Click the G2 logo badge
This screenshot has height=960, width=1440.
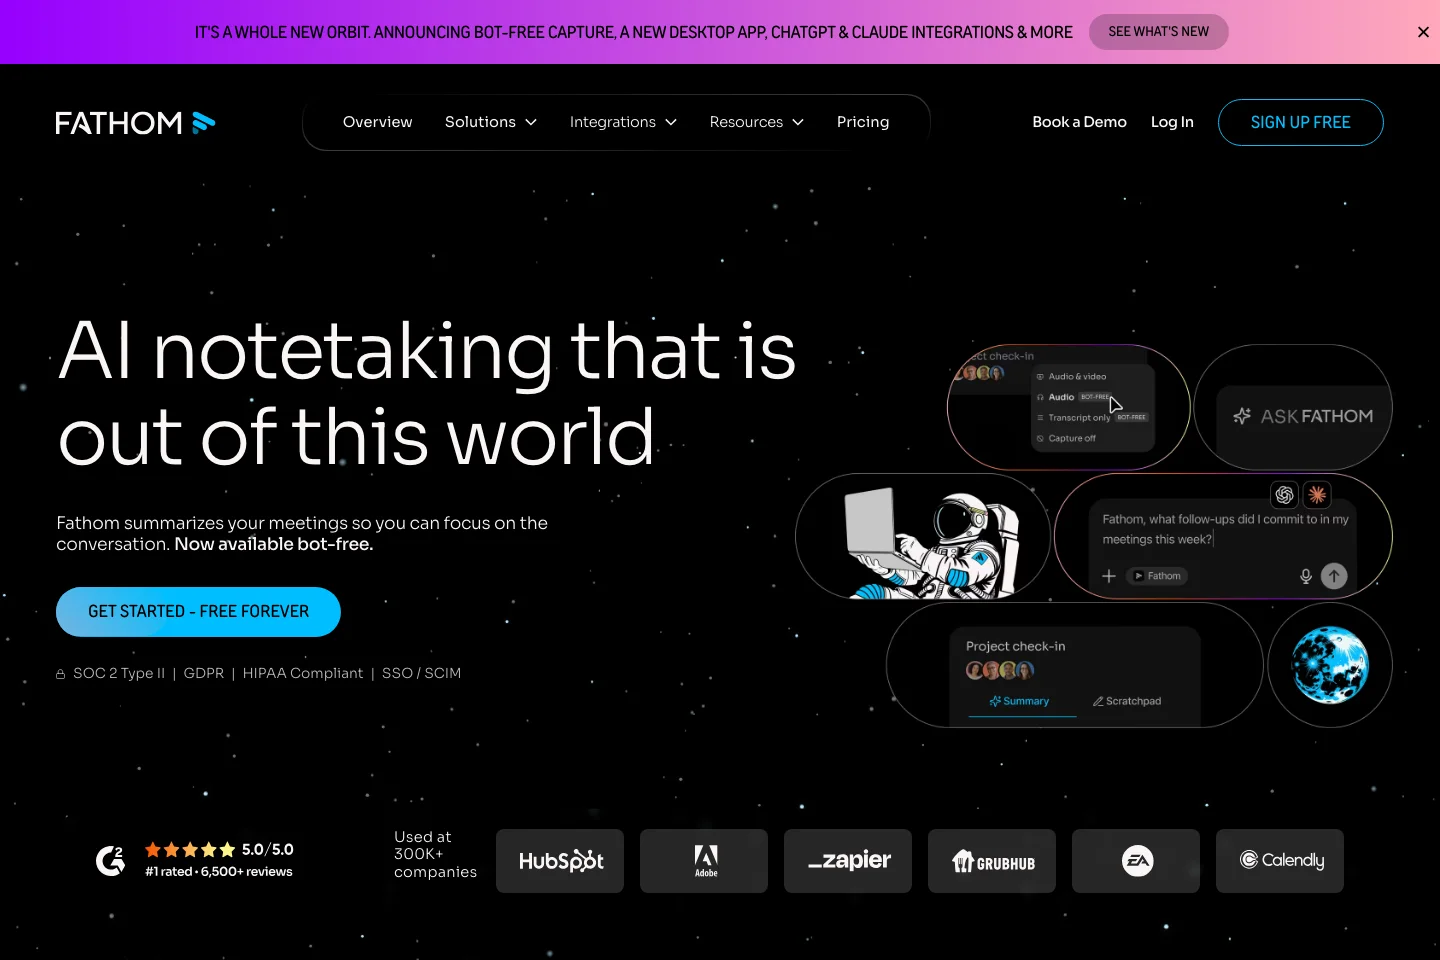[110, 860]
